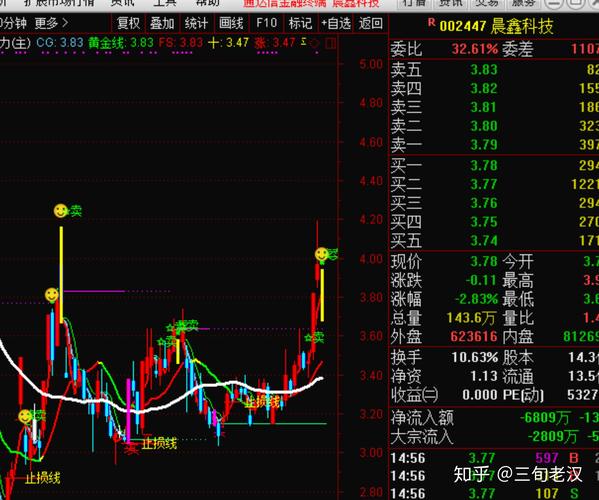Click the red R badge beside 002447

coord(431,23)
